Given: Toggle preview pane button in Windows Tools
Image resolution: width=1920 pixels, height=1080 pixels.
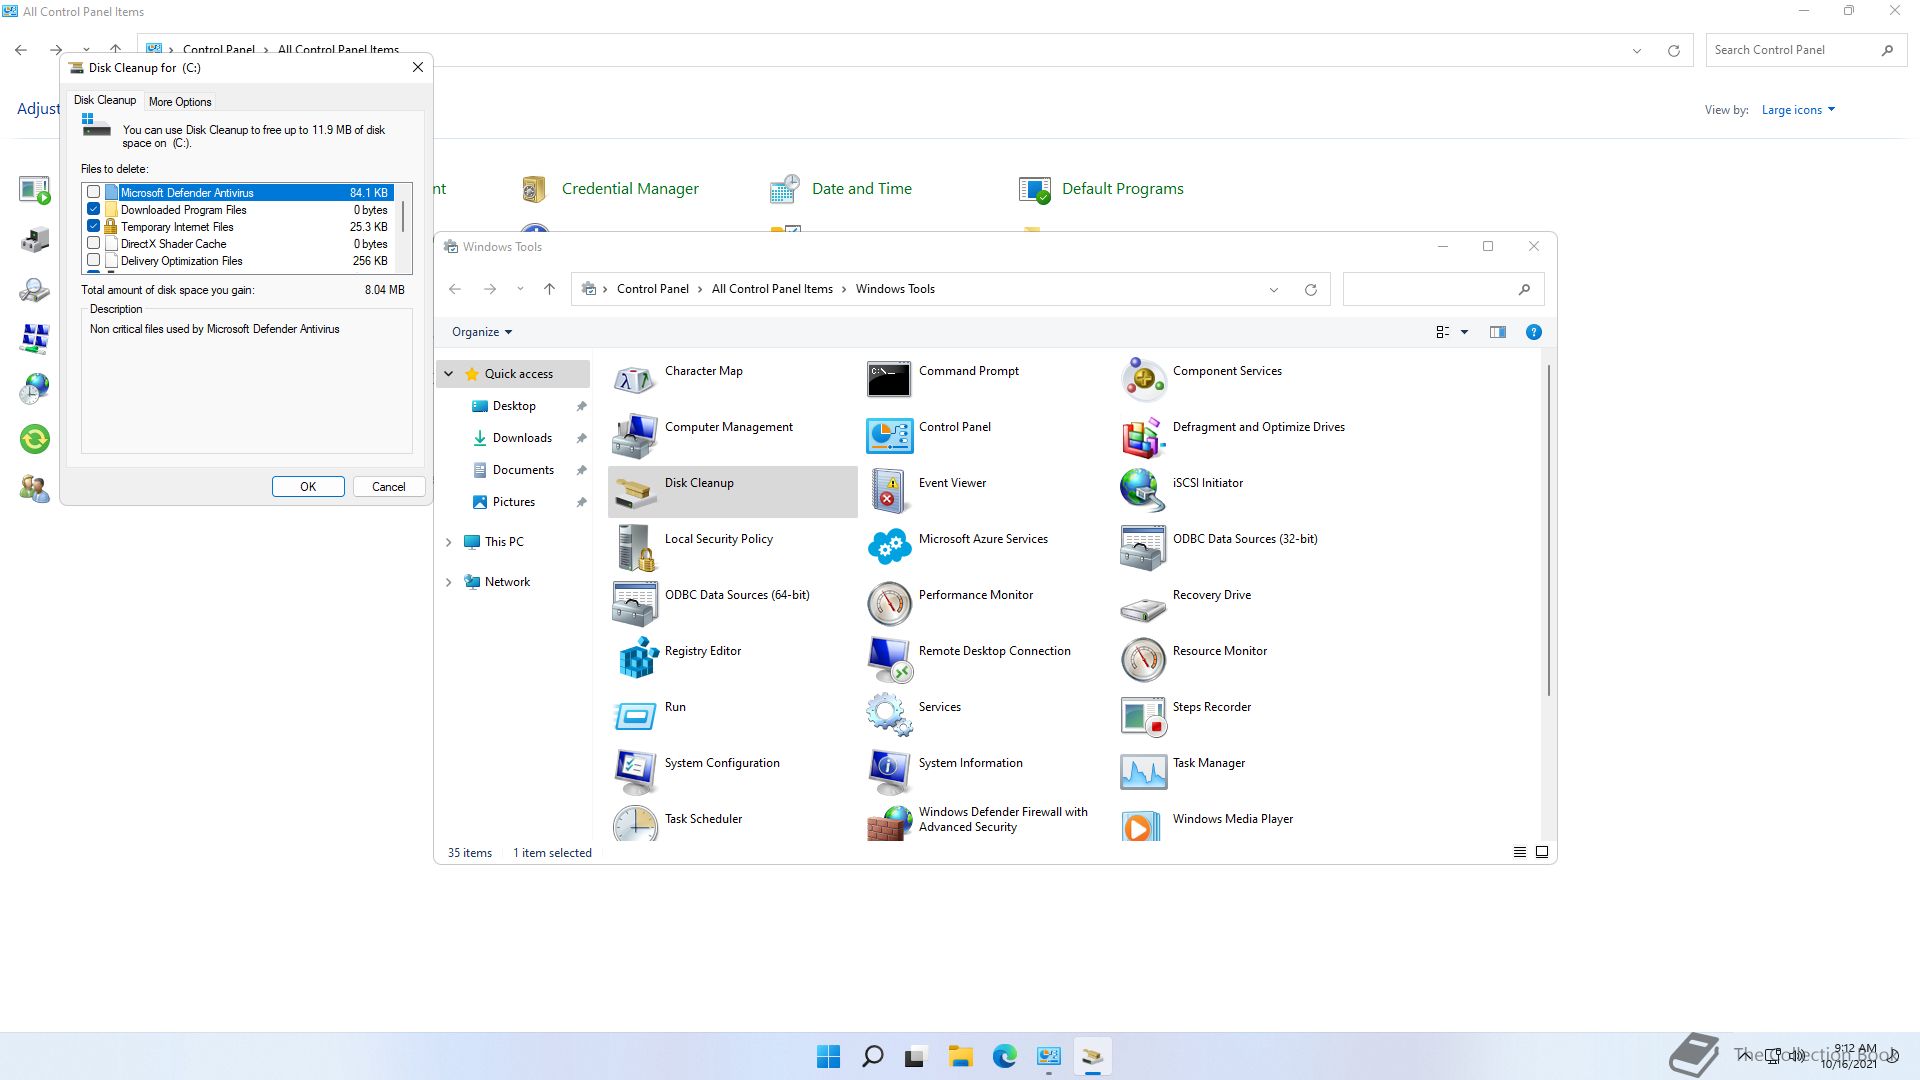Looking at the screenshot, I should [1497, 332].
